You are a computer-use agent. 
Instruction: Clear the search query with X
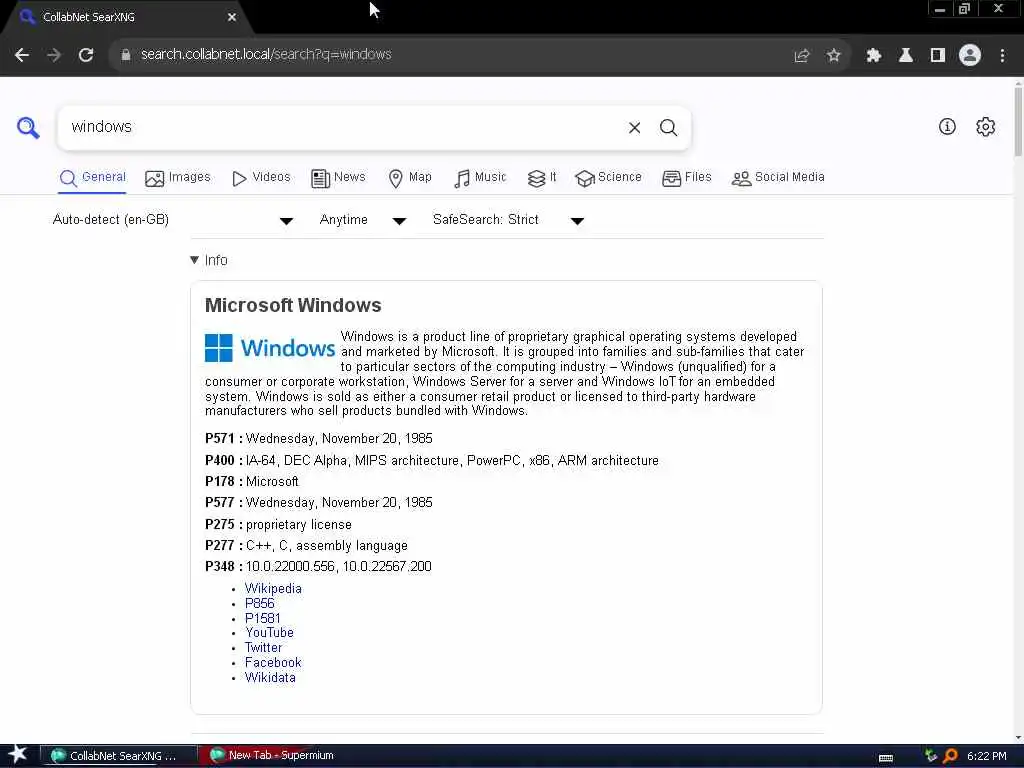point(634,128)
